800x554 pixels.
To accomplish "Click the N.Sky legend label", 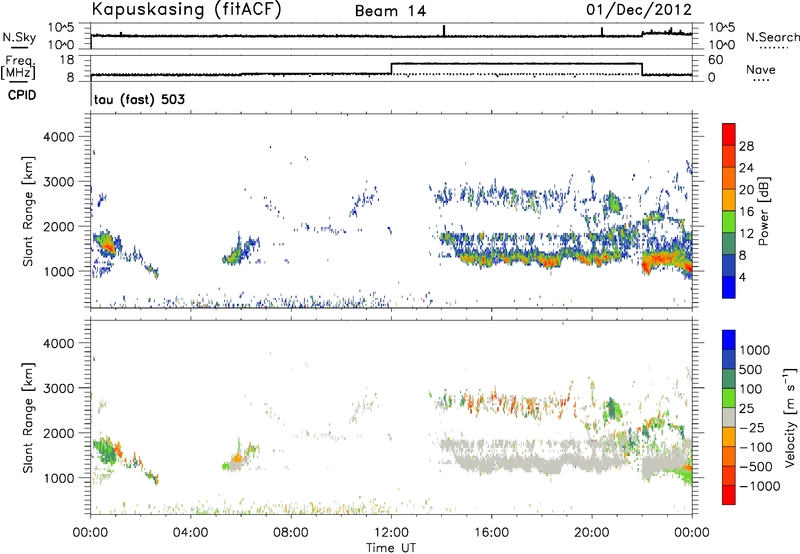I will [19, 38].
